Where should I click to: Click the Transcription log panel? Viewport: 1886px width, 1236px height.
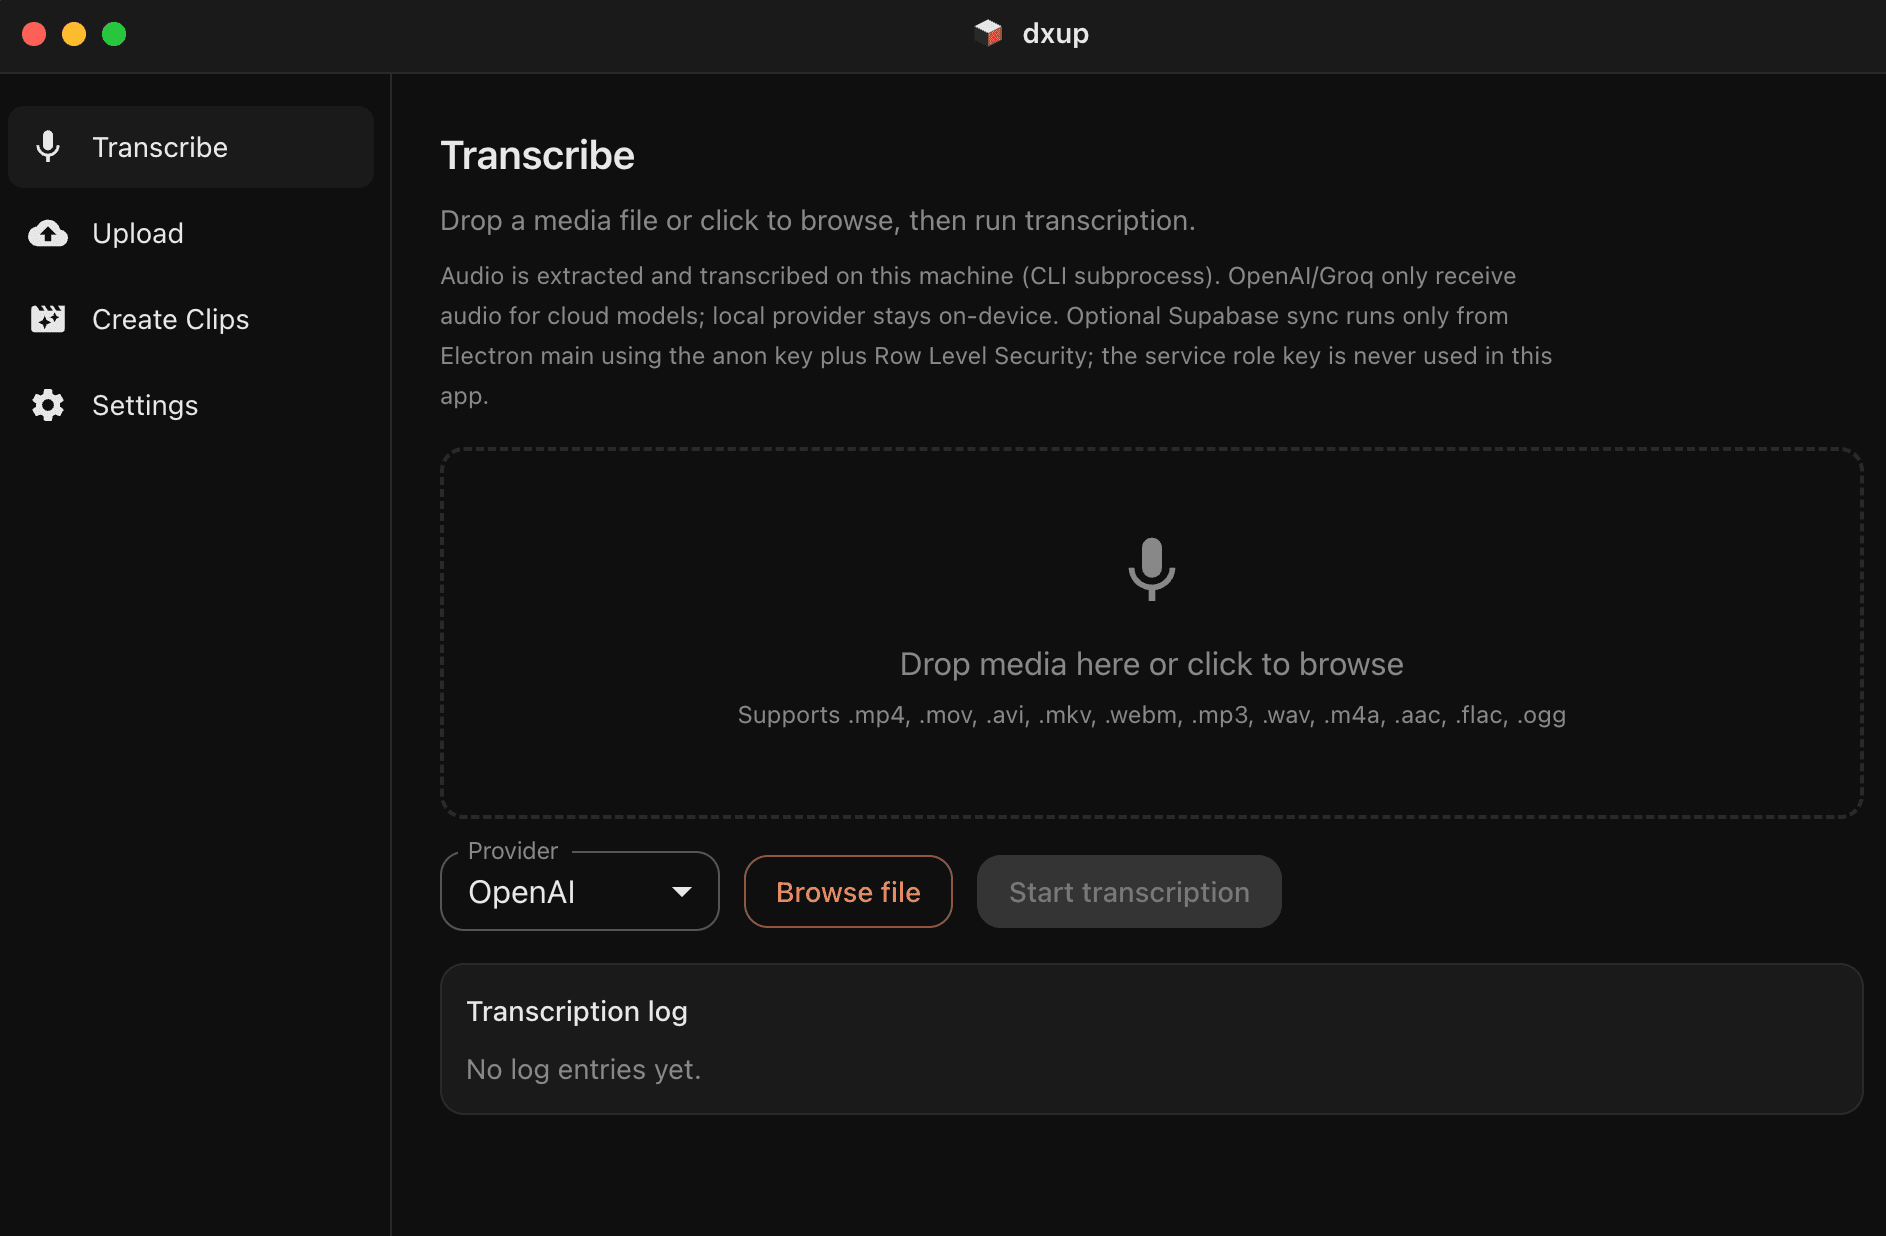1150,1038
